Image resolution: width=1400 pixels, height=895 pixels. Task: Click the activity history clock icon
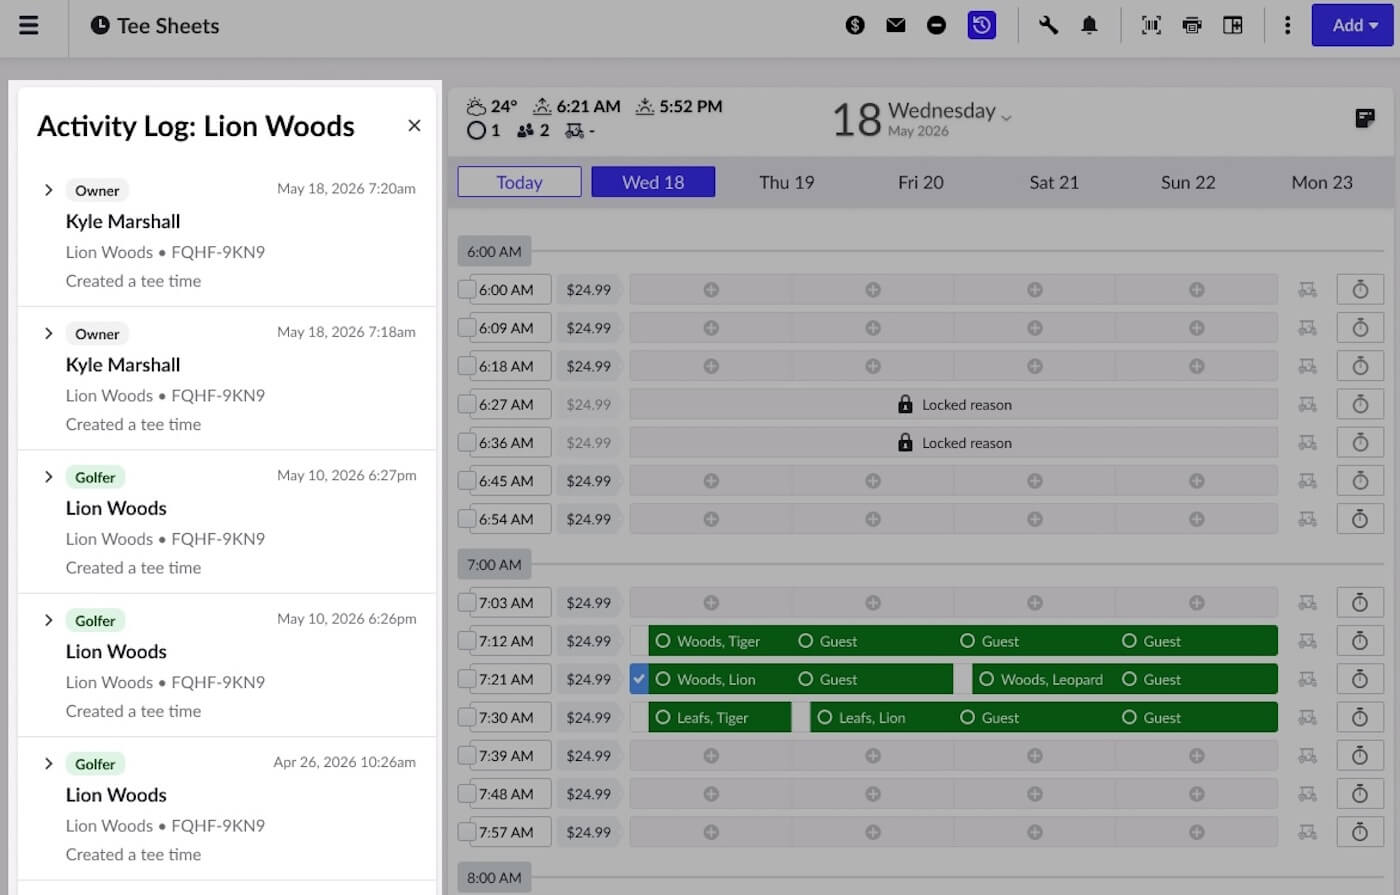coord(982,25)
